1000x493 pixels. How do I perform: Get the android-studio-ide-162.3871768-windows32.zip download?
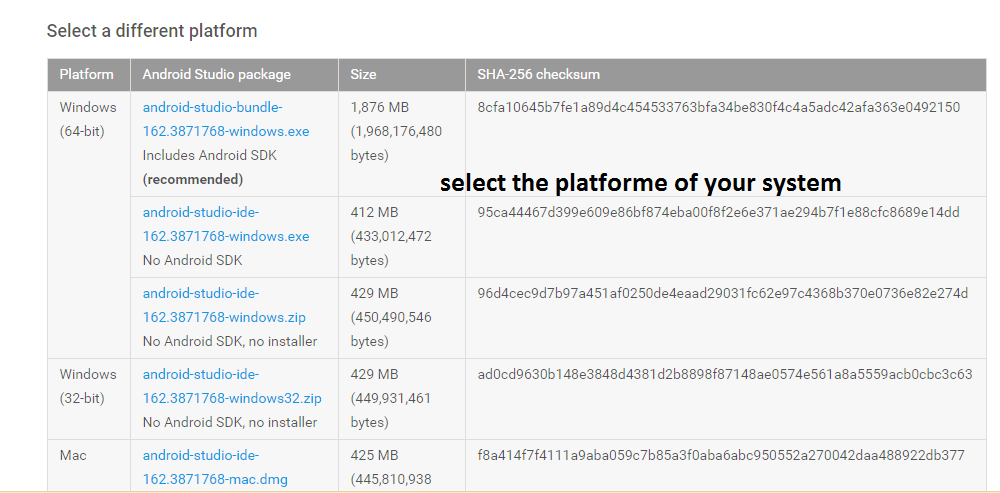coord(232,386)
